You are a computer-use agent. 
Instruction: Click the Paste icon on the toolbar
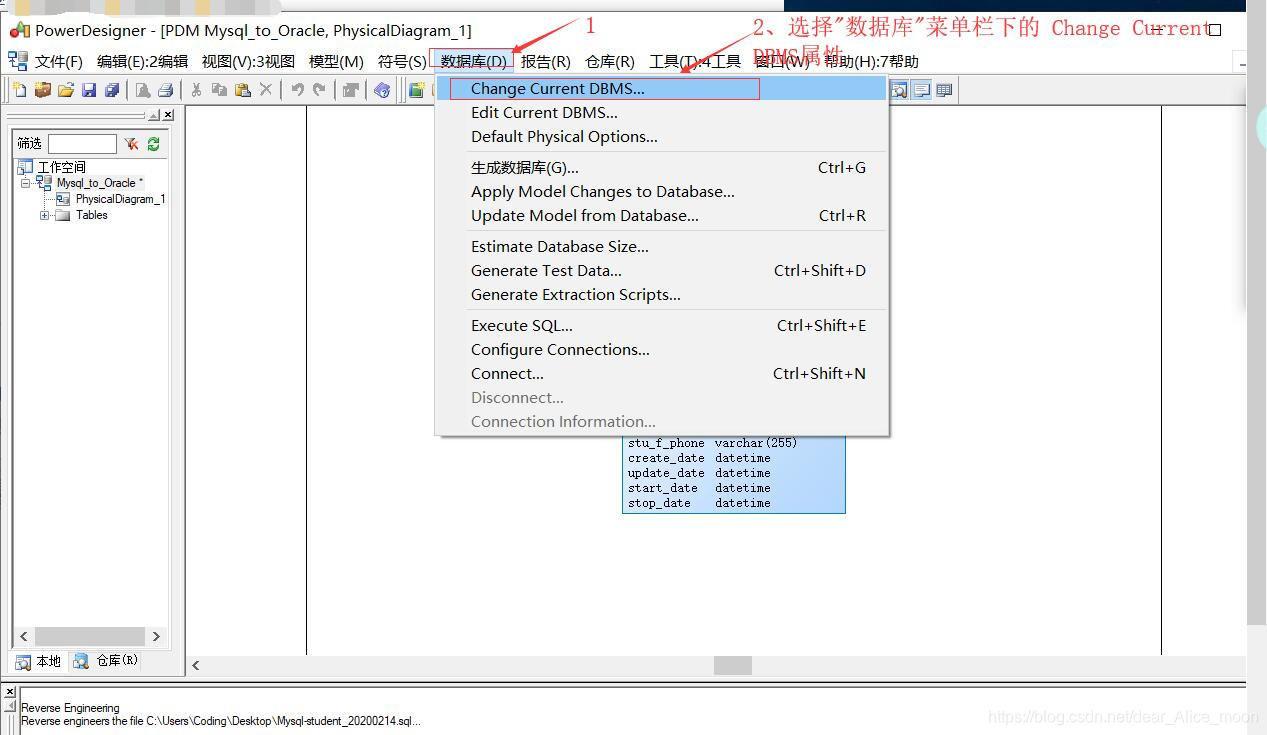(244, 89)
